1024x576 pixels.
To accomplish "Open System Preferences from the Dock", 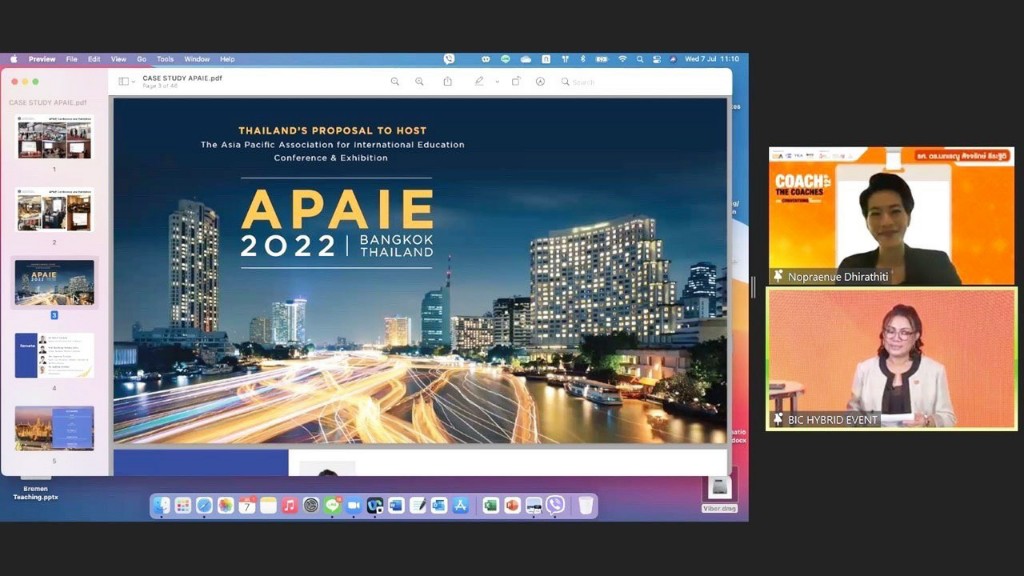I will tap(311, 505).
